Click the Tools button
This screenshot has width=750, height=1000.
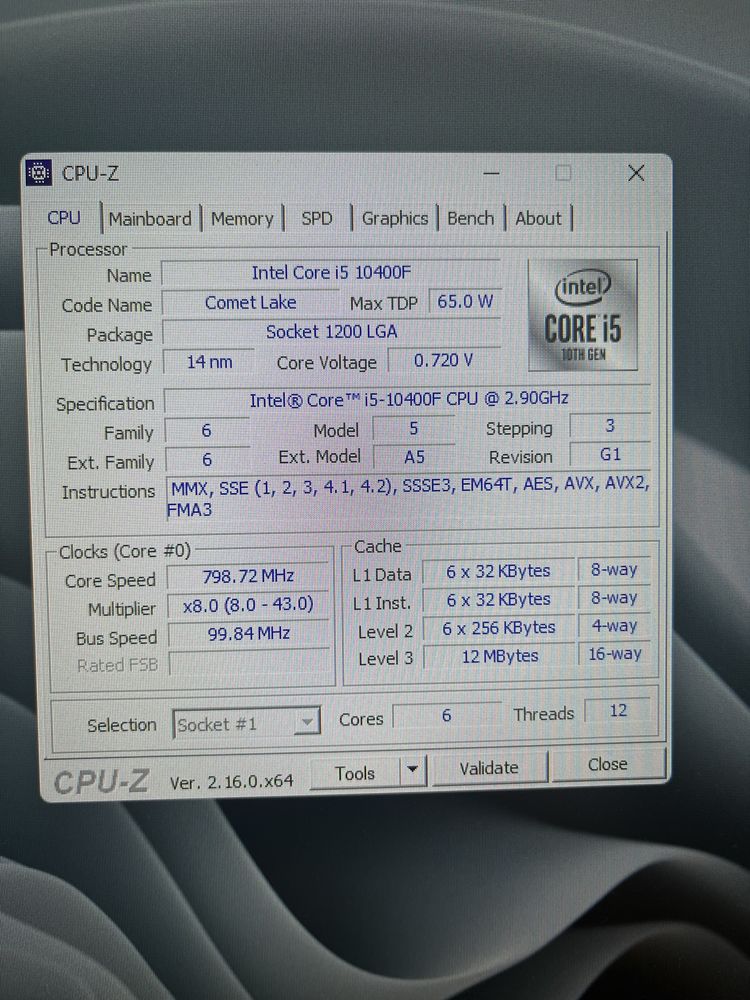[x=355, y=772]
